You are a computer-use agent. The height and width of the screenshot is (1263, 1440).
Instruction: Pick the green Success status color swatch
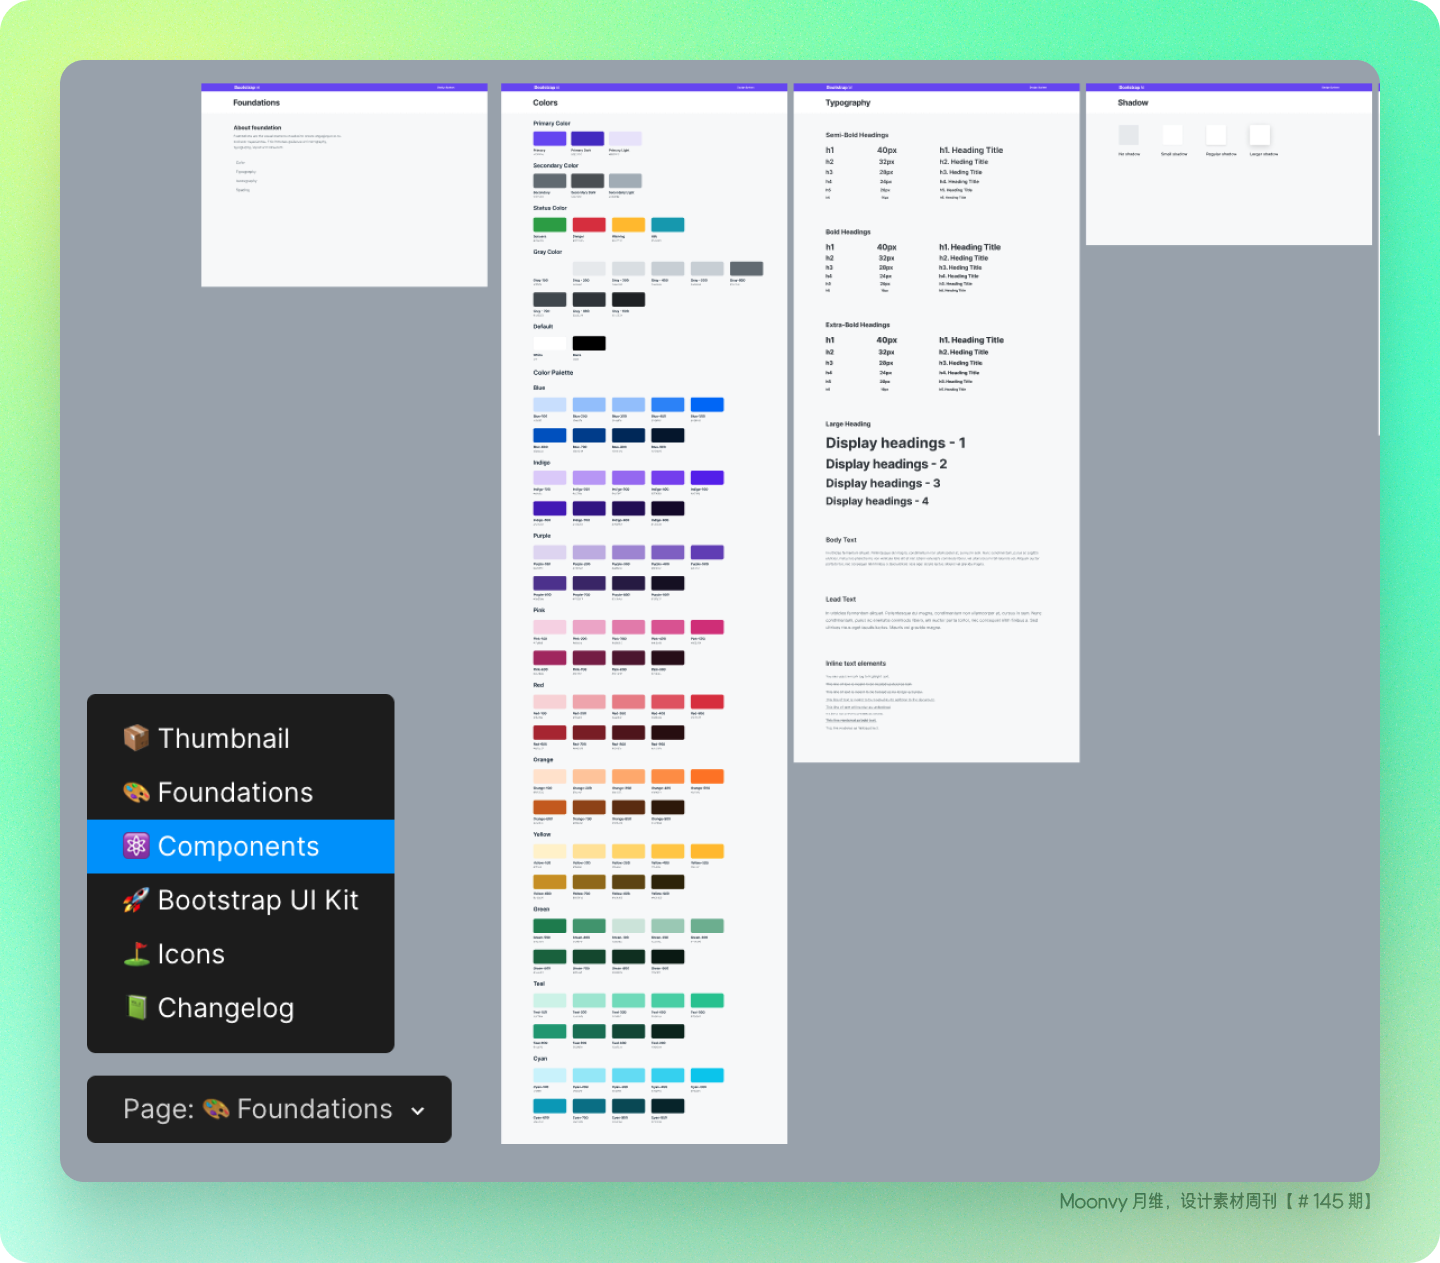tap(549, 225)
